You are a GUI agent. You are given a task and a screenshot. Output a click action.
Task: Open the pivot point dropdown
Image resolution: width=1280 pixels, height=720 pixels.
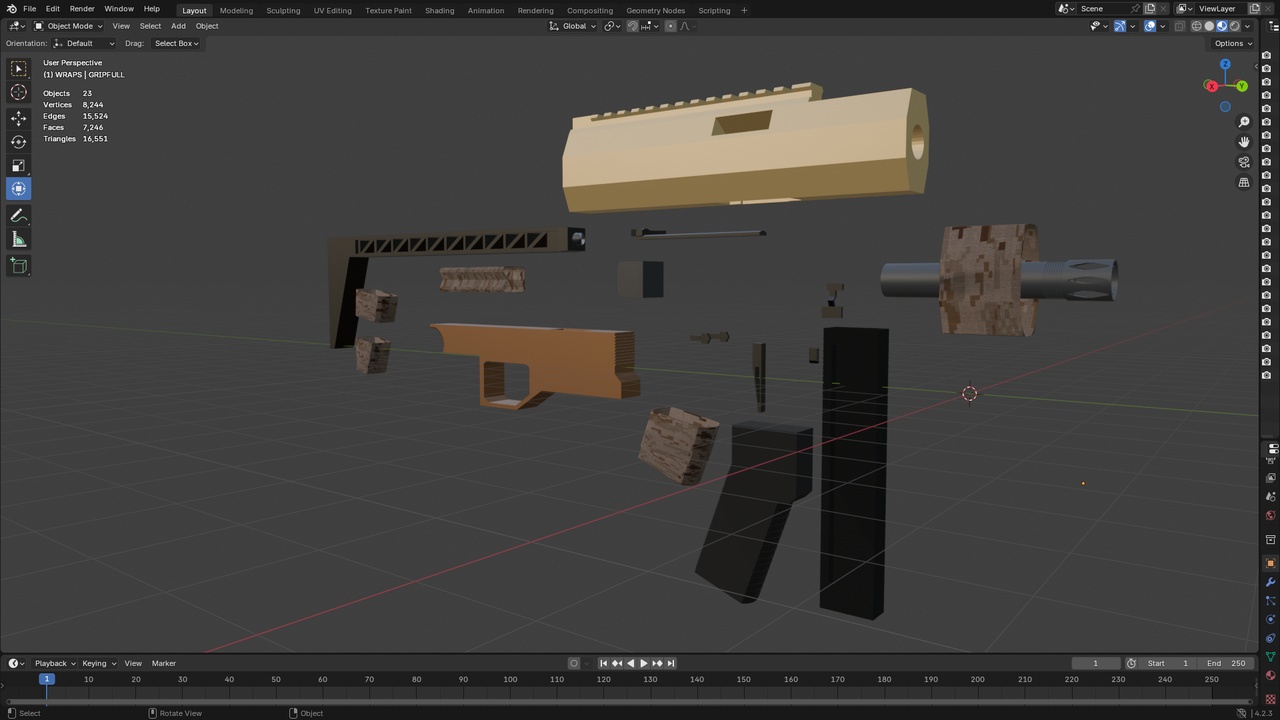click(612, 26)
